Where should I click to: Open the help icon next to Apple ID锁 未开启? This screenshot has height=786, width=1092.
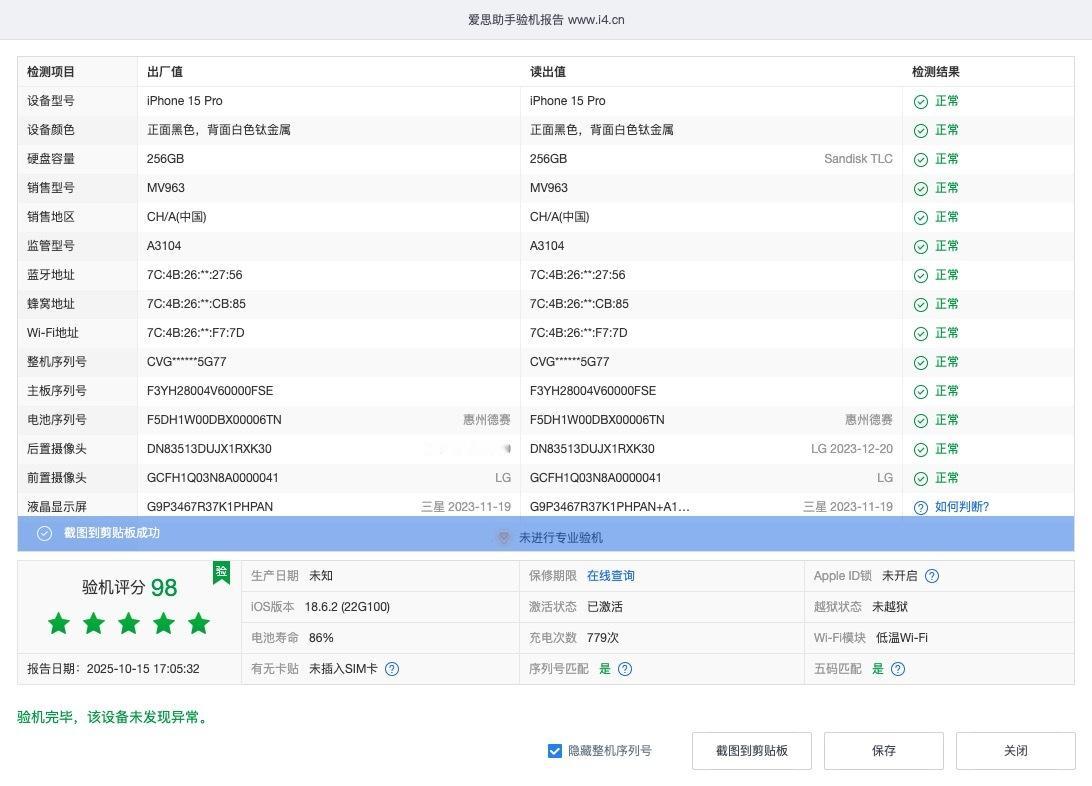click(932, 576)
